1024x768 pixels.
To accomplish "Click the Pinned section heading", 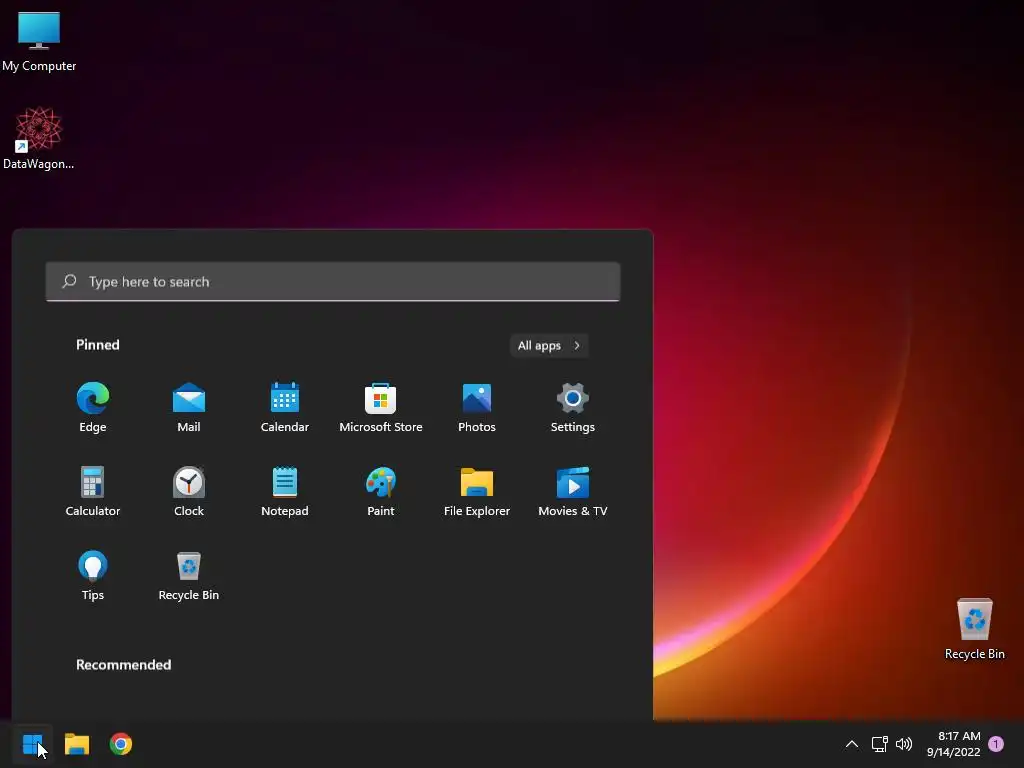I will point(98,345).
